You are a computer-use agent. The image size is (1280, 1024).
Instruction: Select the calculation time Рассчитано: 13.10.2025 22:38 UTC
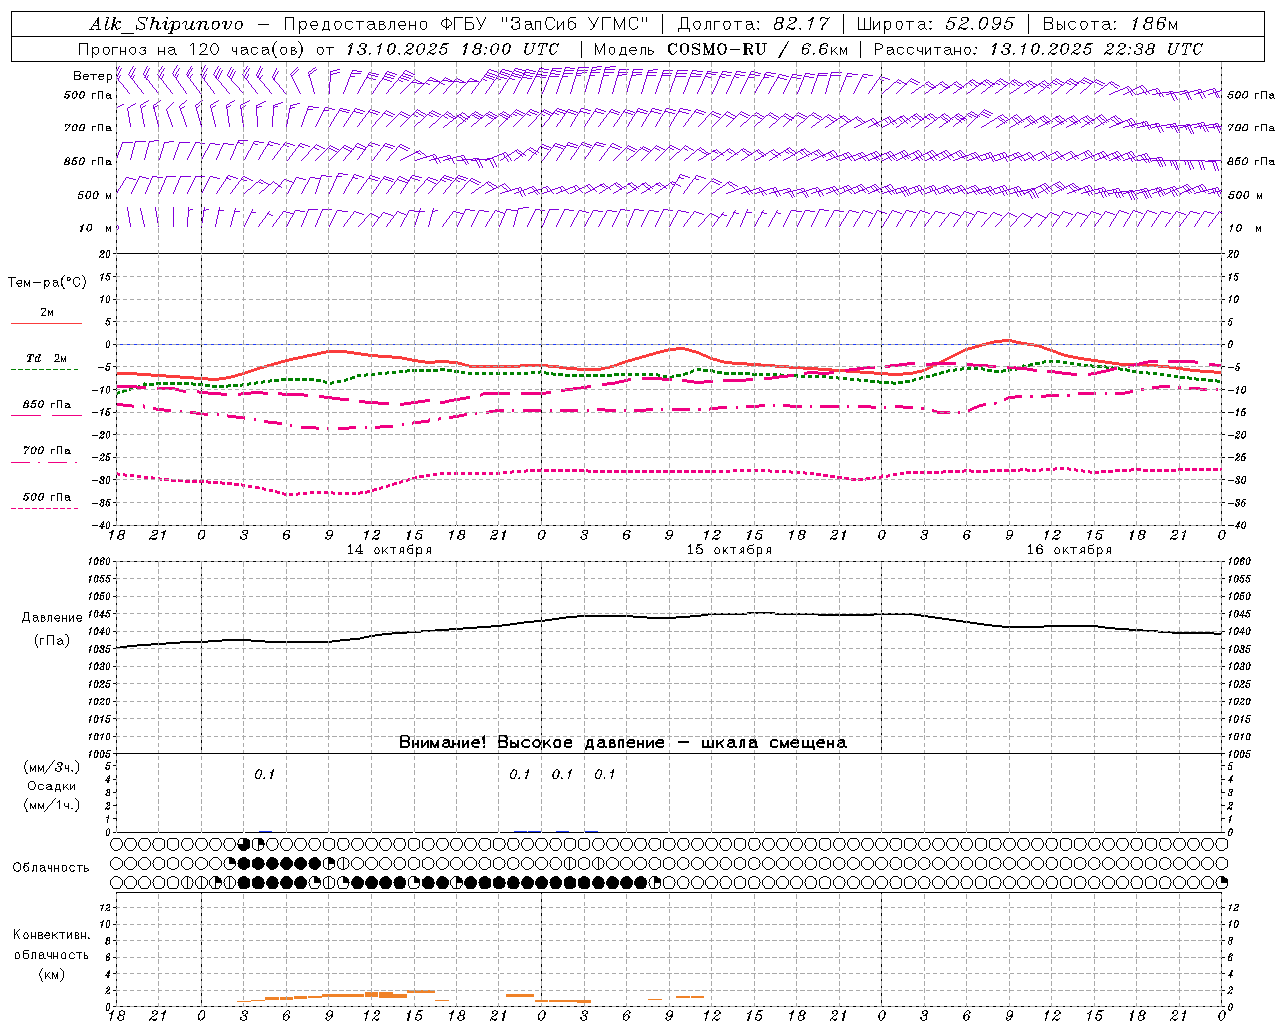click(1038, 49)
